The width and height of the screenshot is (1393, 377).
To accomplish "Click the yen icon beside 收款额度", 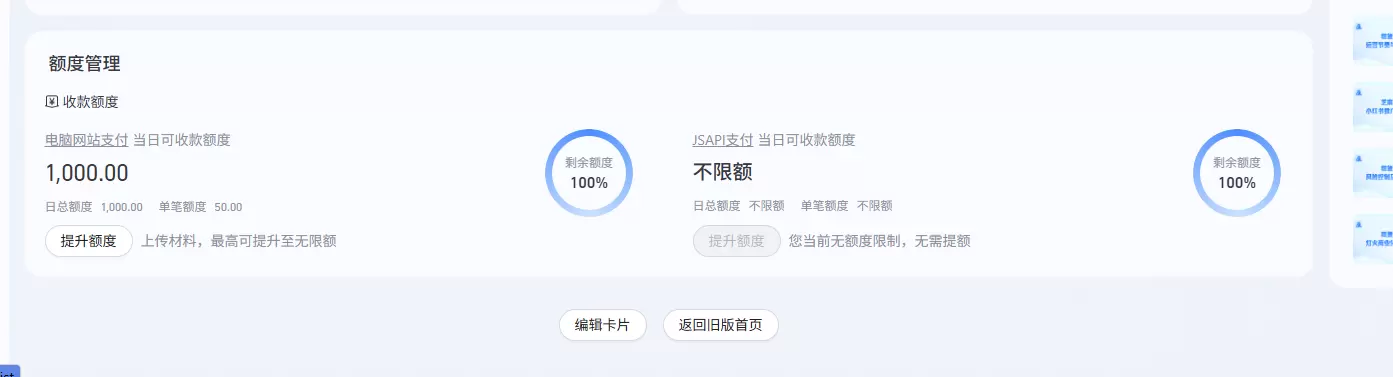I will point(52,101).
